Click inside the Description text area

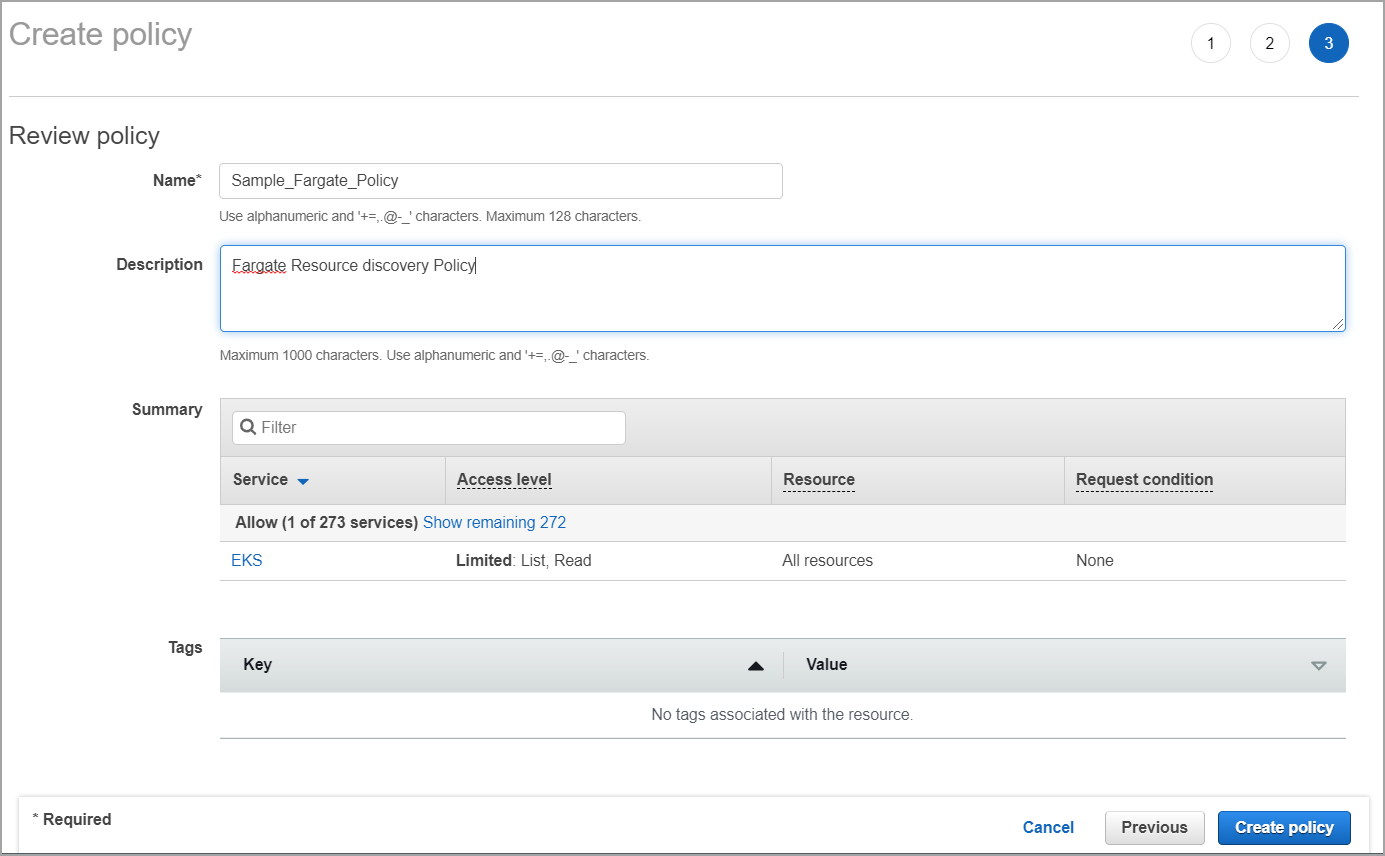click(x=780, y=287)
